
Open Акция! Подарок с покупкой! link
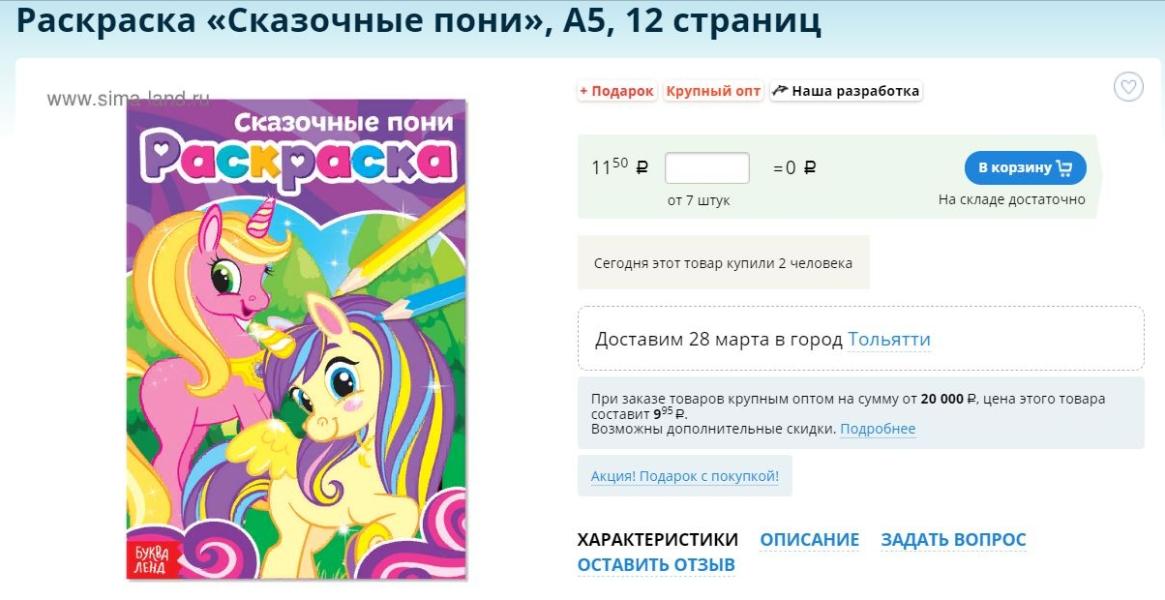685,476
